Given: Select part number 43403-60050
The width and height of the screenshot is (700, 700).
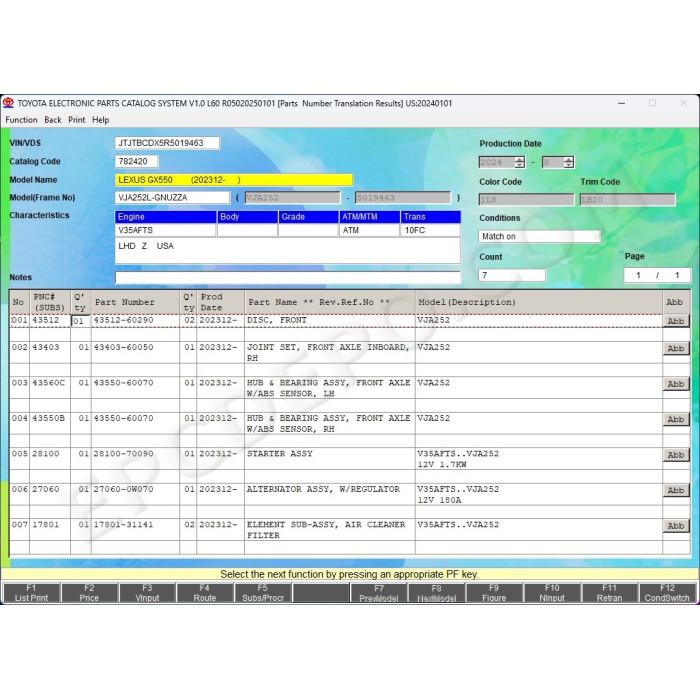Looking at the screenshot, I should point(123,347).
